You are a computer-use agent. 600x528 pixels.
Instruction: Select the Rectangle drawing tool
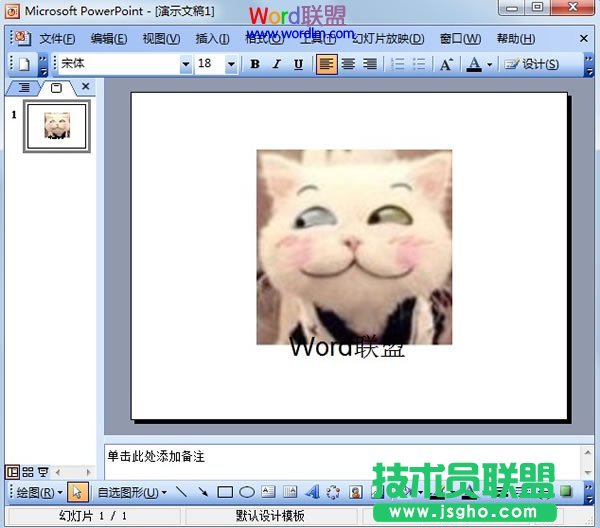pyautogui.click(x=225, y=492)
